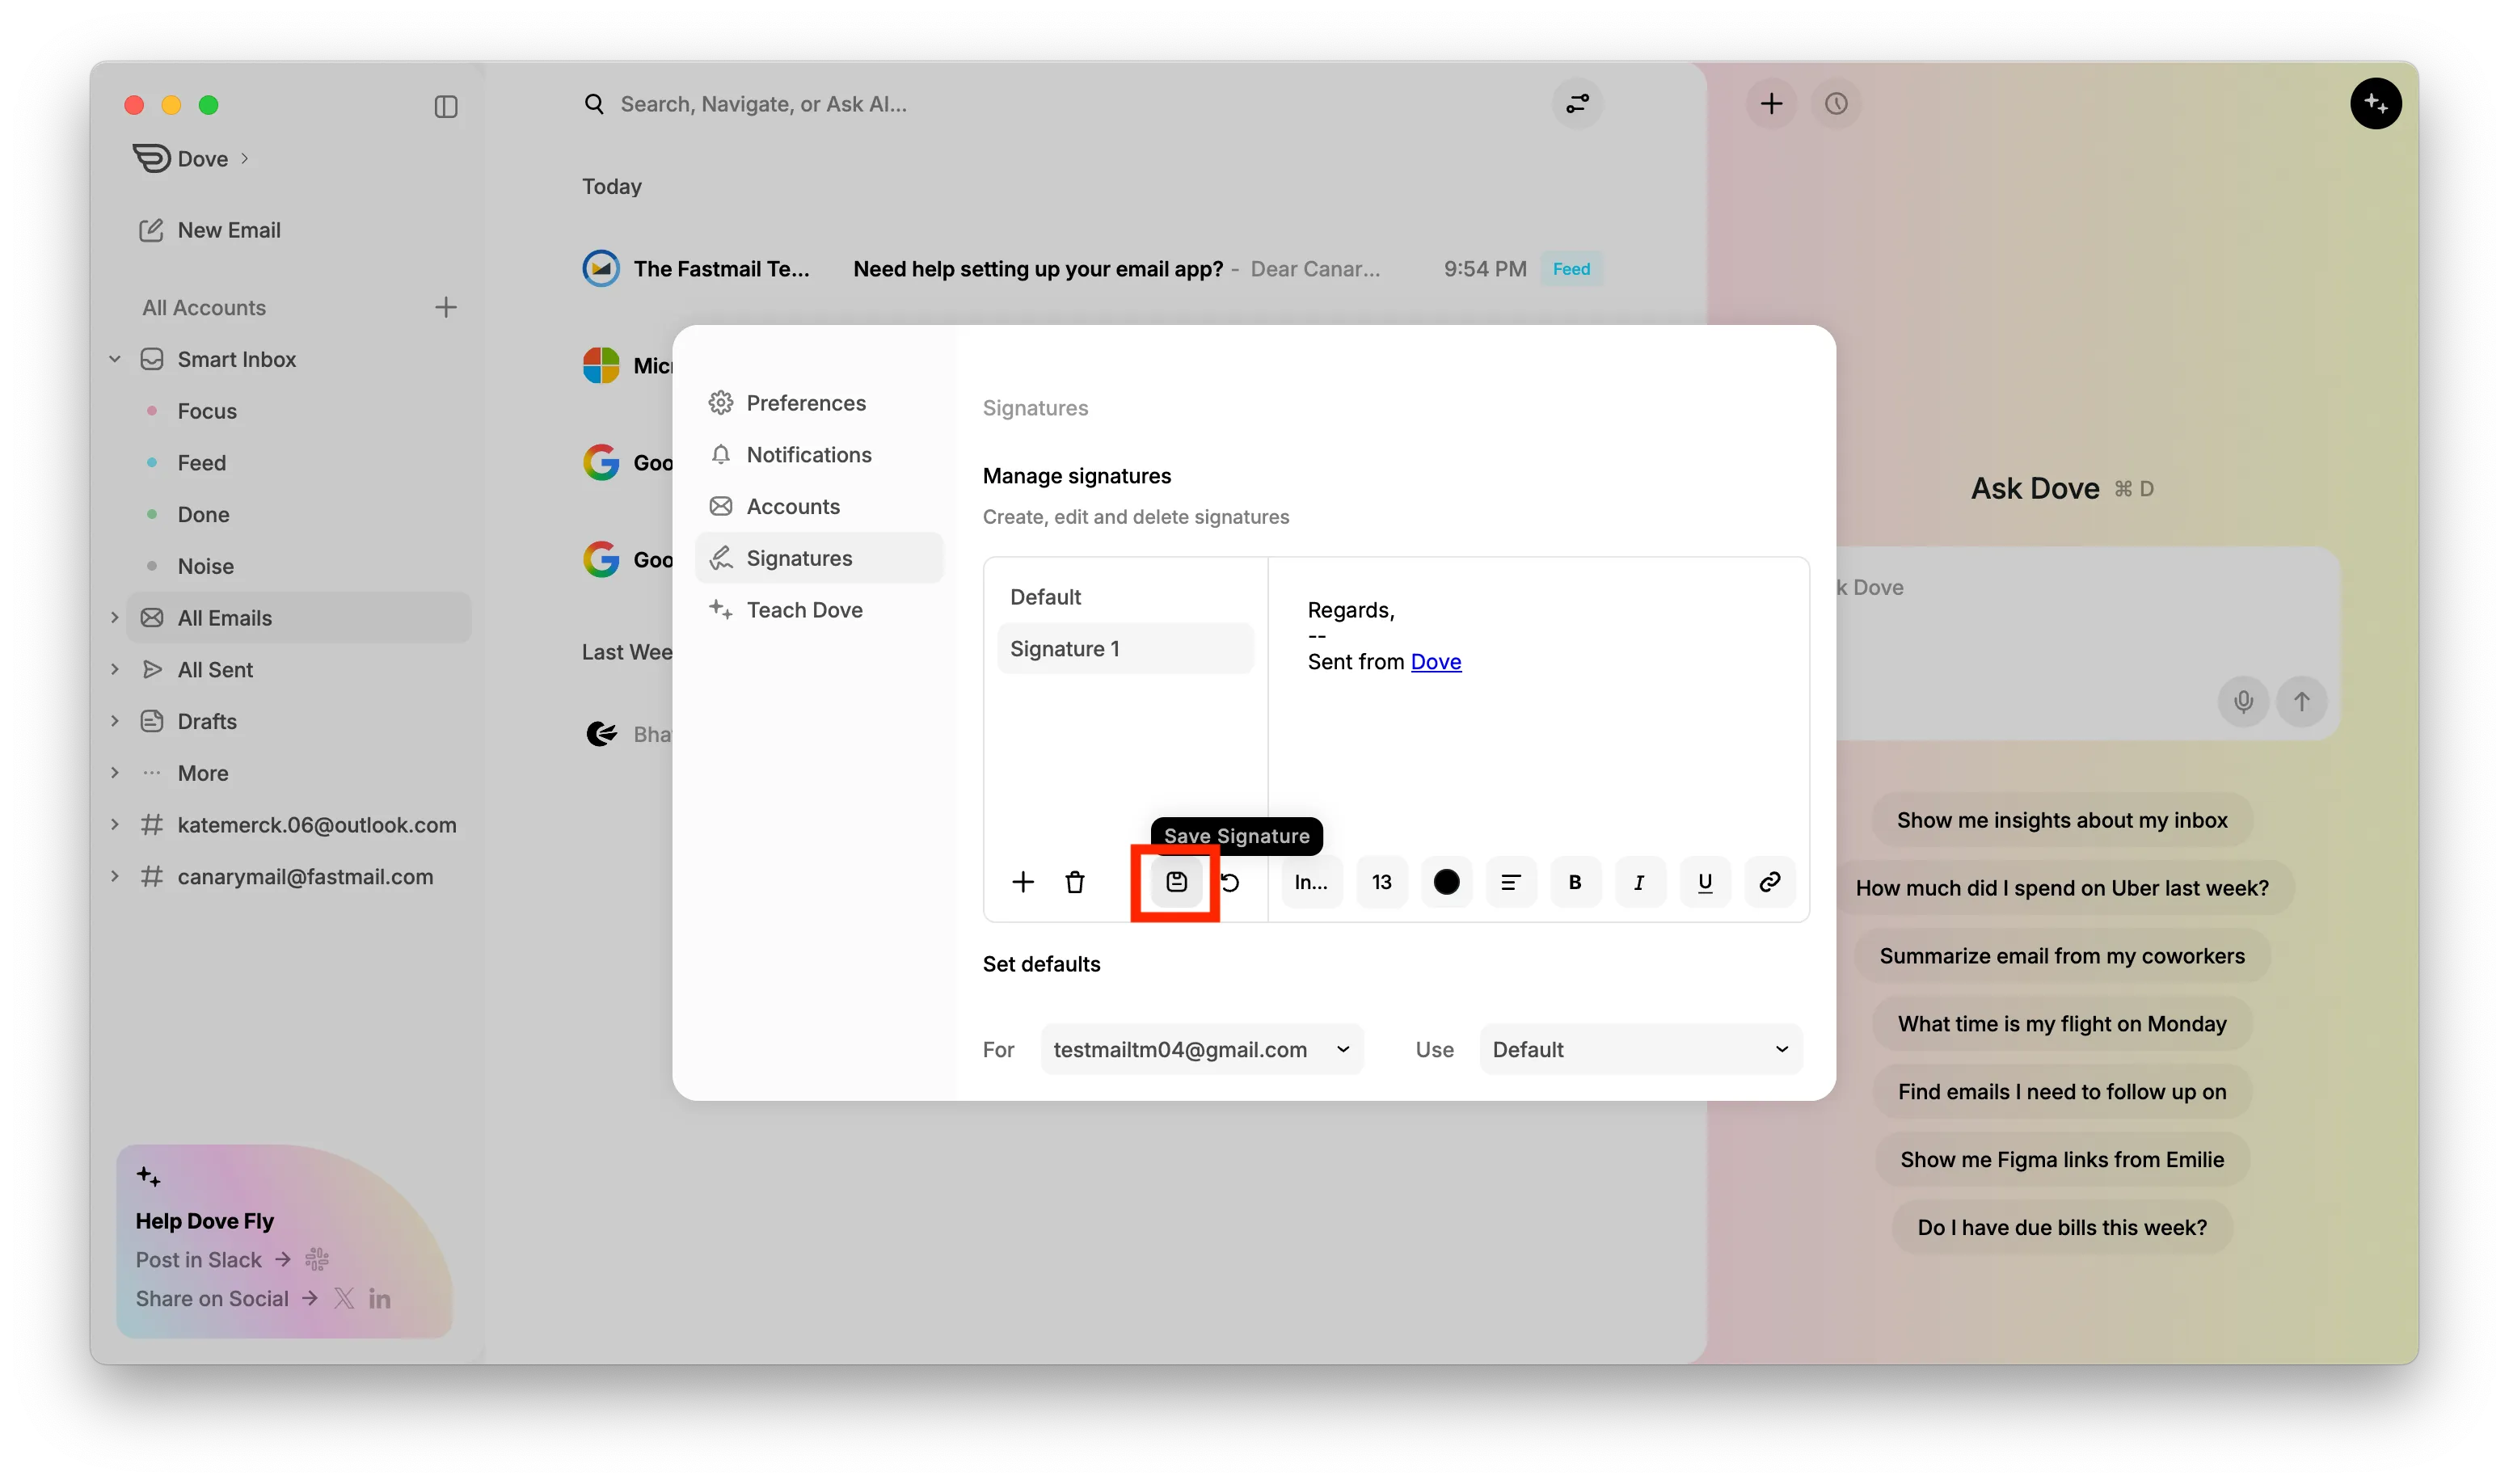The image size is (2509, 1484).
Task: Toggle italic formatting
Action: pyautogui.click(x=1639, y=882)
